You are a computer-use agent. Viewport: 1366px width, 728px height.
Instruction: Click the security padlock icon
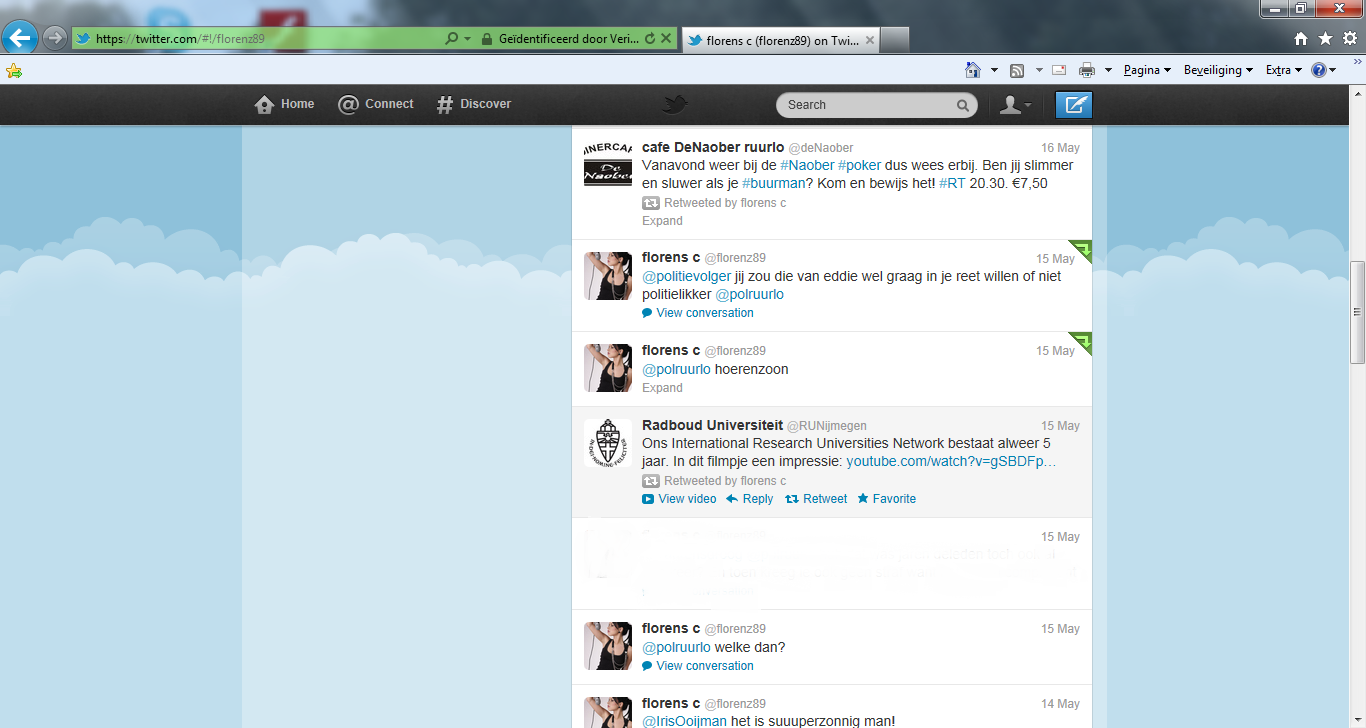click(486, 39)
